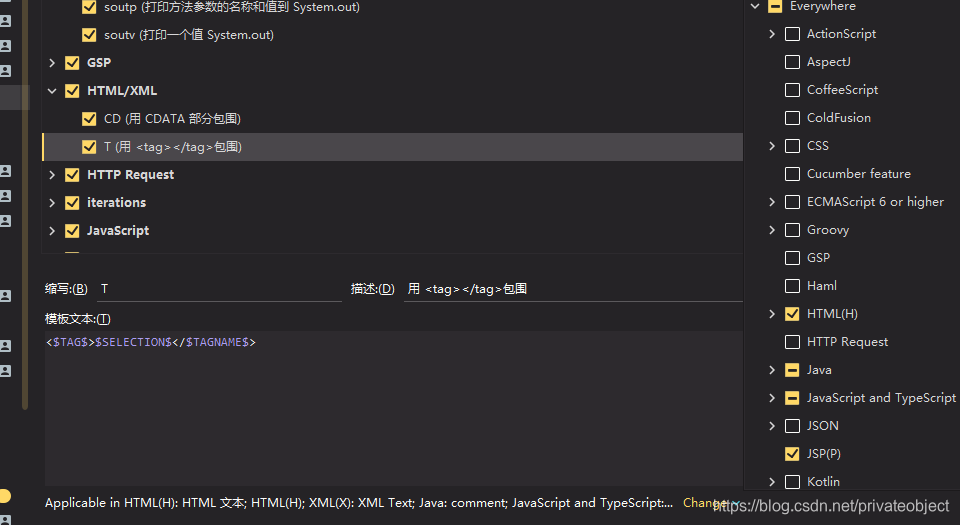
Task: Click the HTTP Request group label
Action: 130,175
